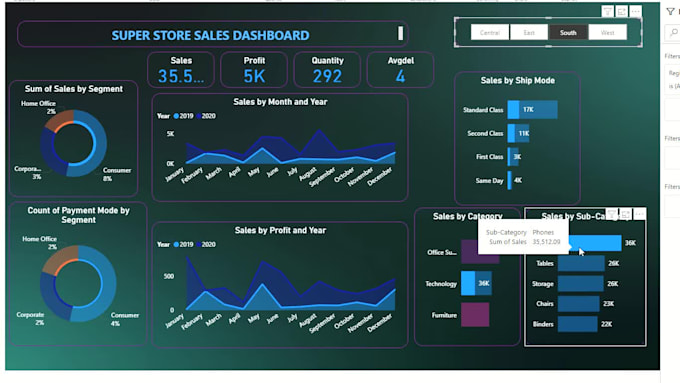Click the Filters pane funnel icon
The image size is (680, 383).
[x=670, y=12]
